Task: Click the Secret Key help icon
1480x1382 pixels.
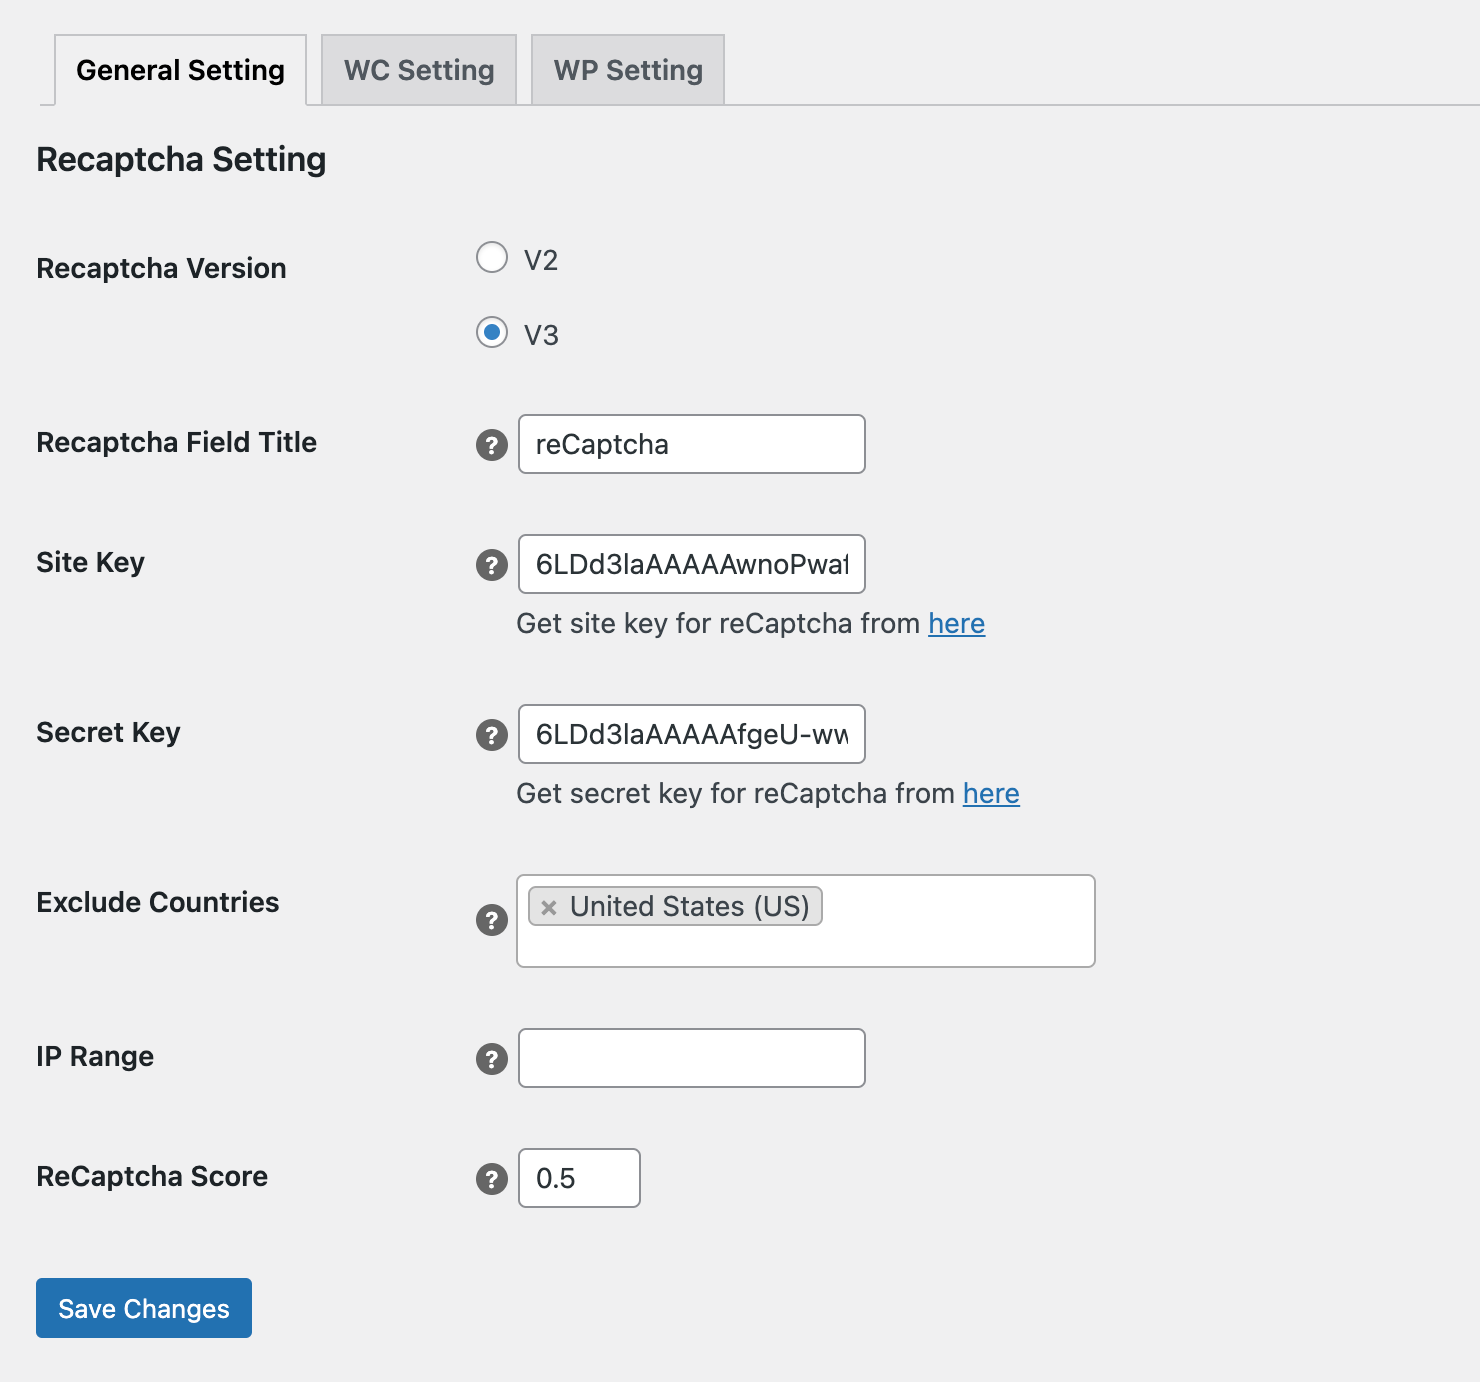Action: pos(491,736)
